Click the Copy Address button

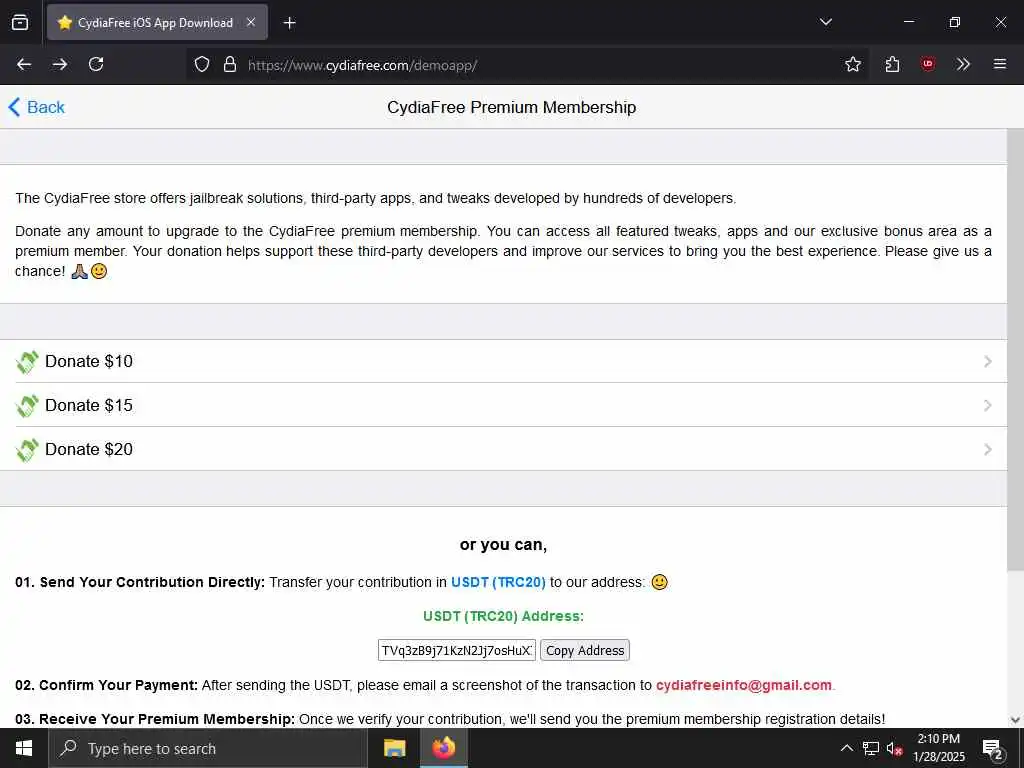pyautogui.click(x=584, y=650)
